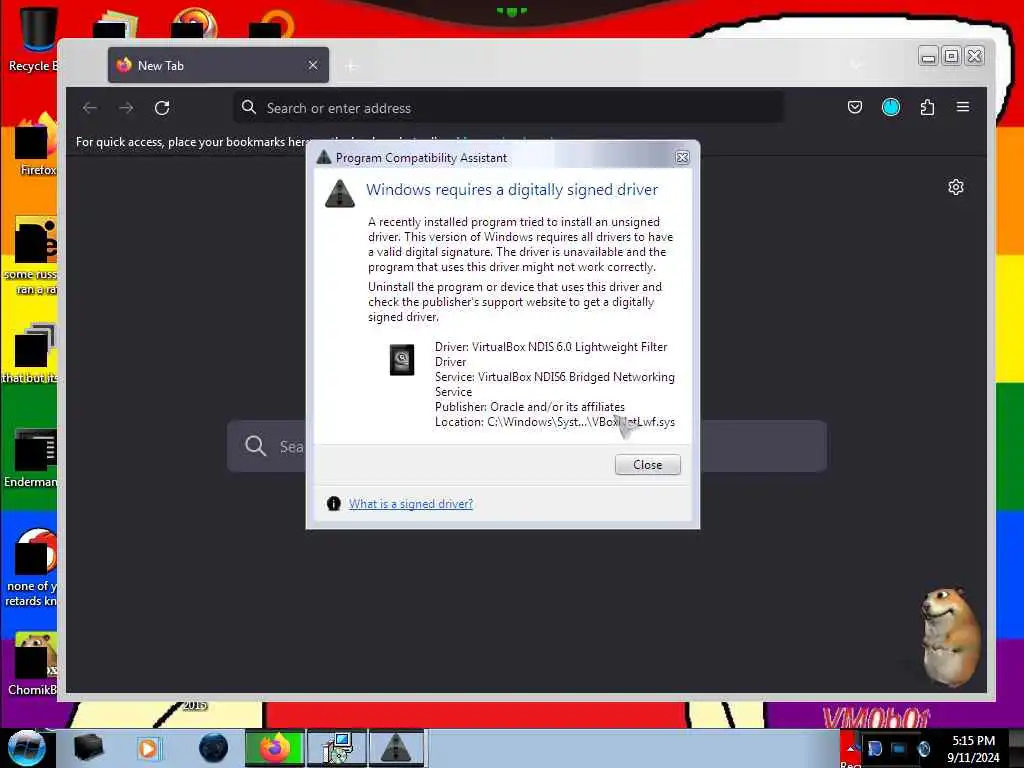Open the Firefox hamburger application menu

[963, 107]
